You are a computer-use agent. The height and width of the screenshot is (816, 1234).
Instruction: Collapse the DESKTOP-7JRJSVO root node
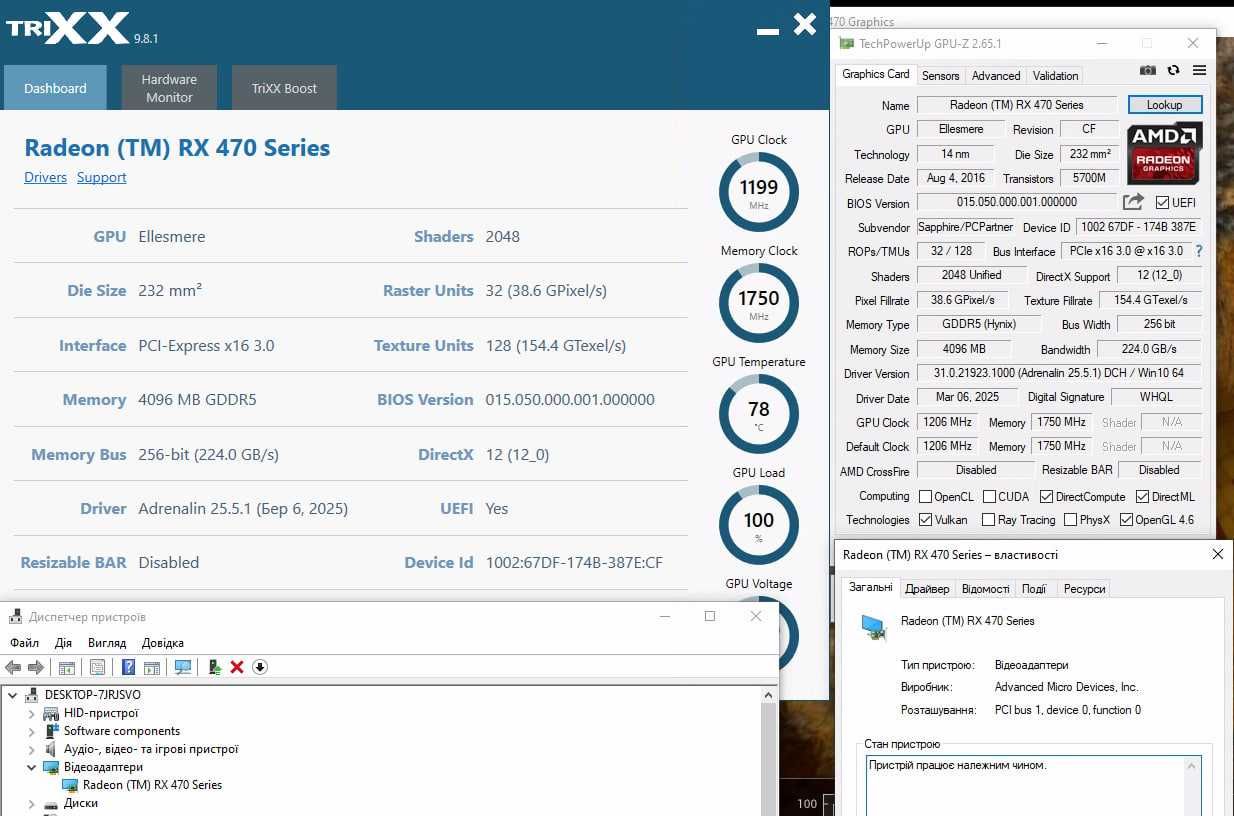click(x=13, y=695)
